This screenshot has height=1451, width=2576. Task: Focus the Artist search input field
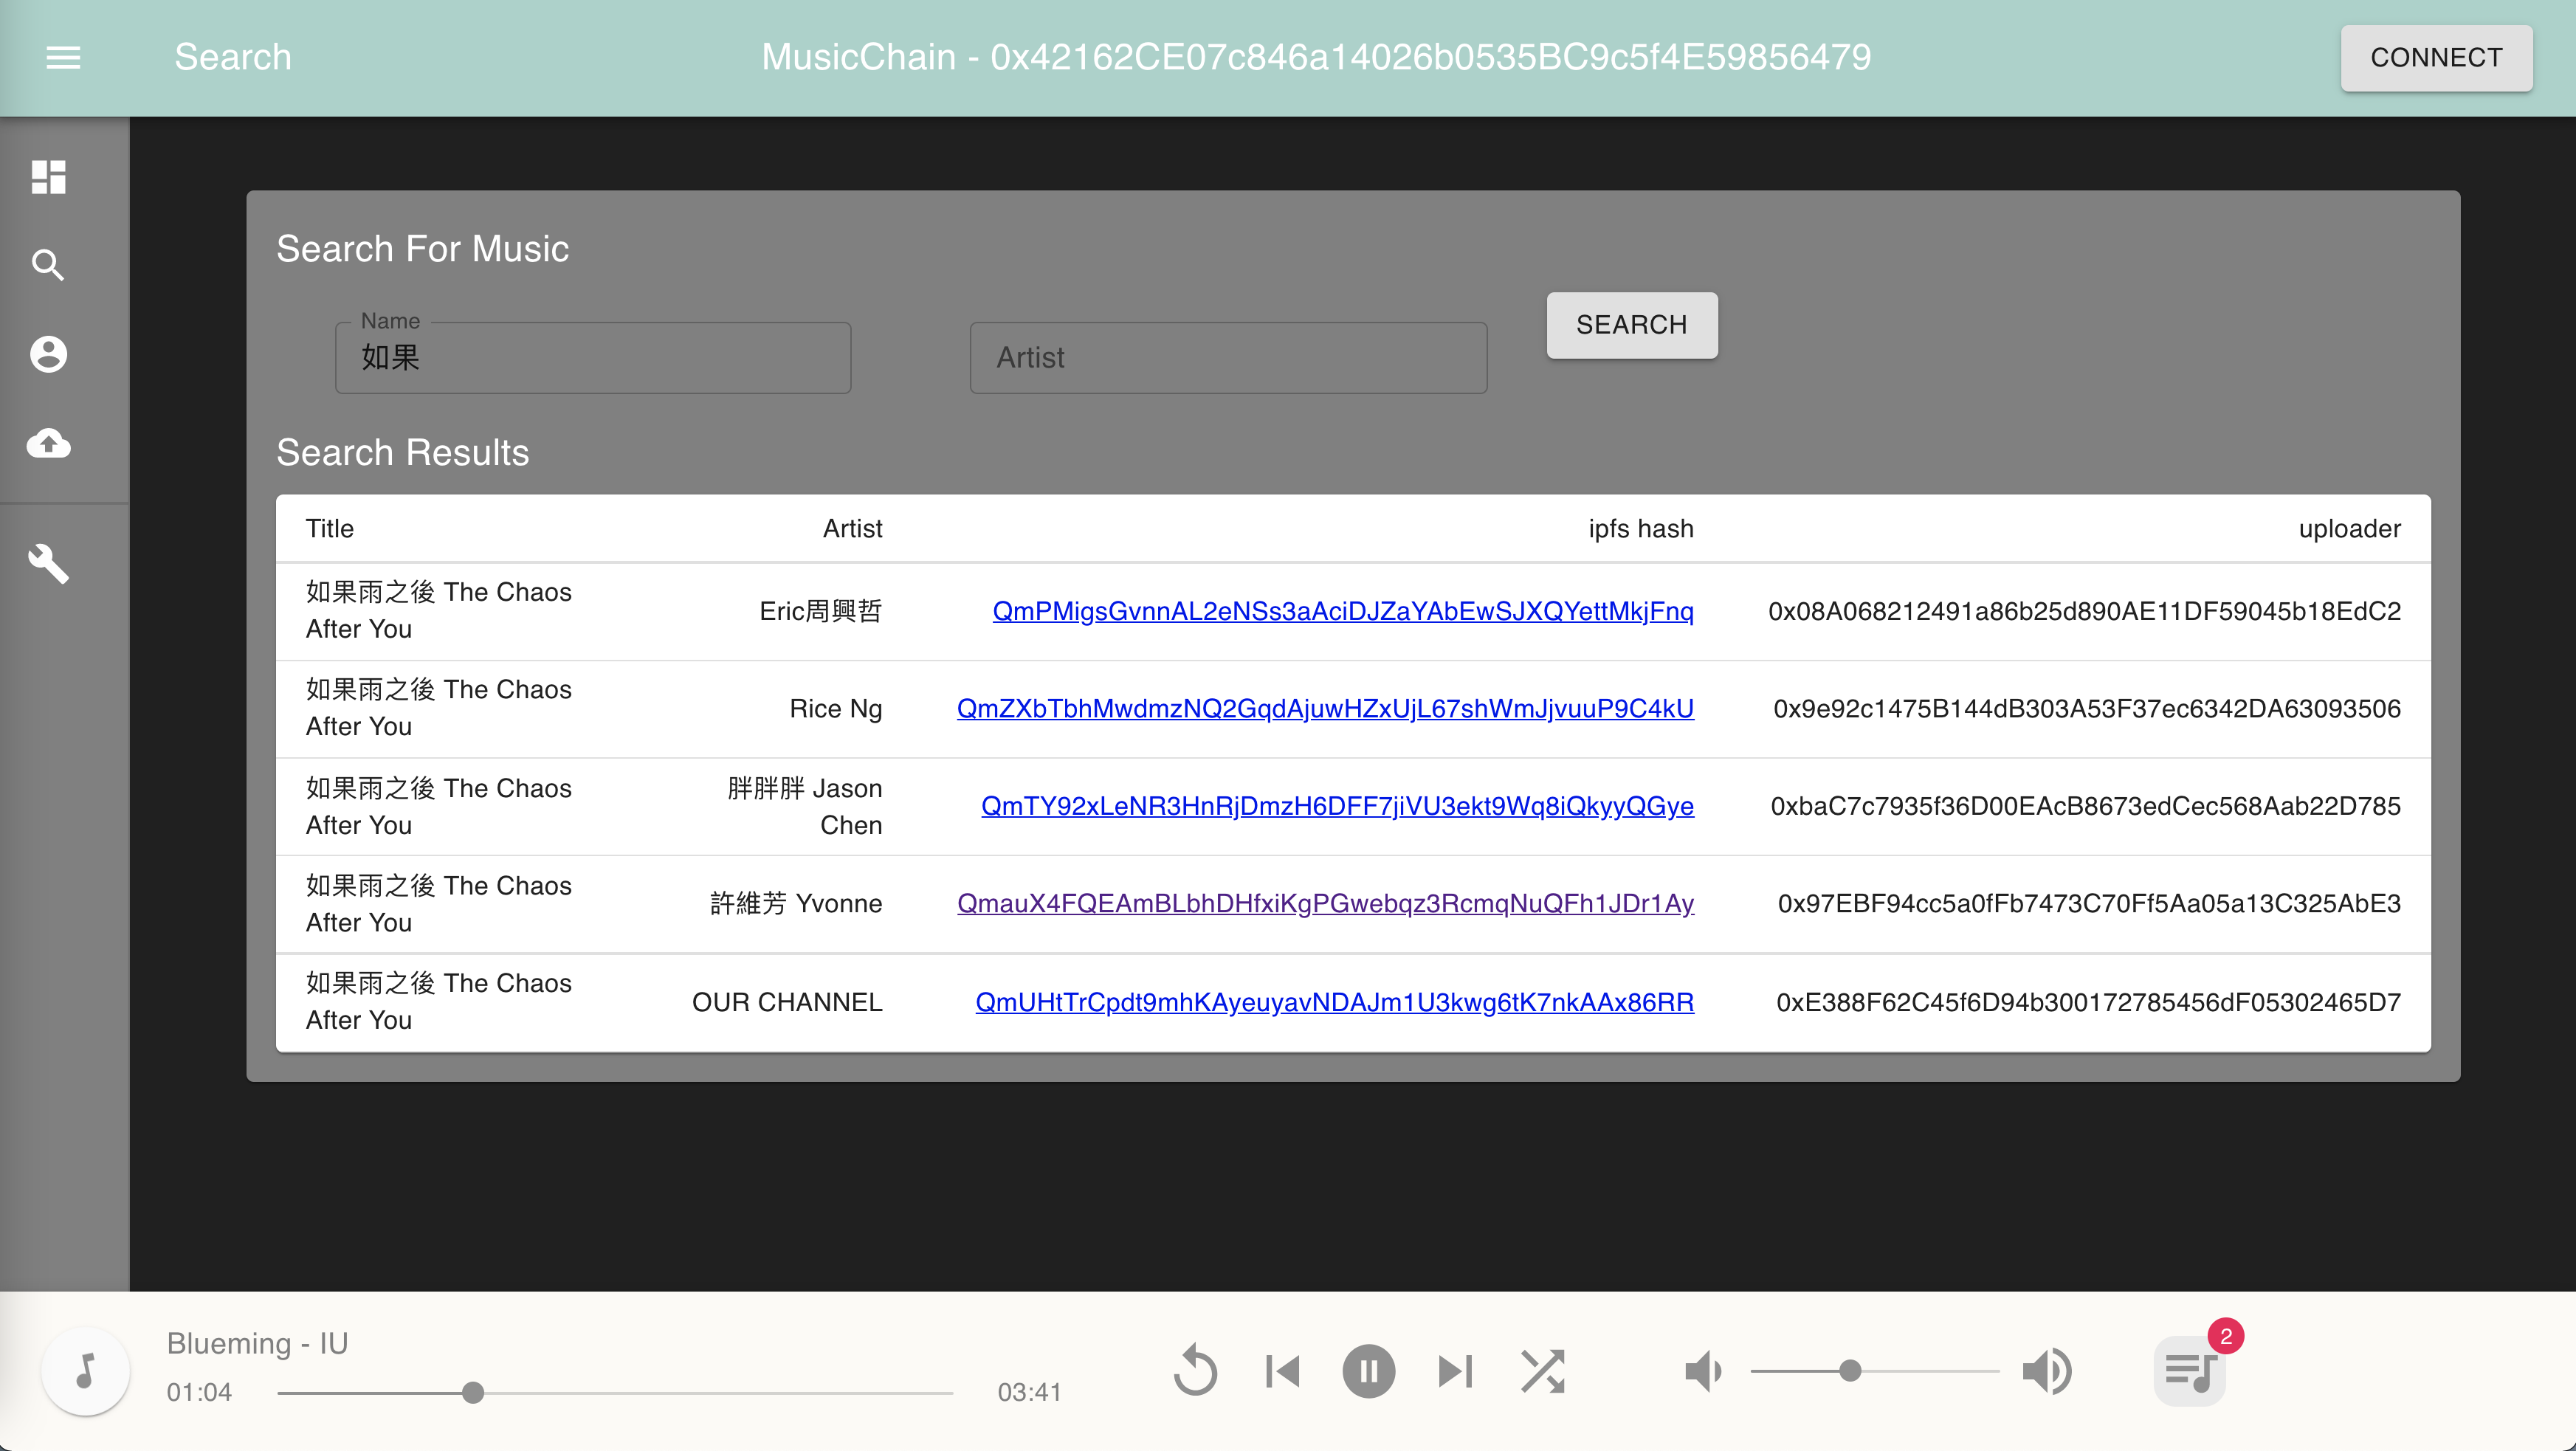point(1228,358)
